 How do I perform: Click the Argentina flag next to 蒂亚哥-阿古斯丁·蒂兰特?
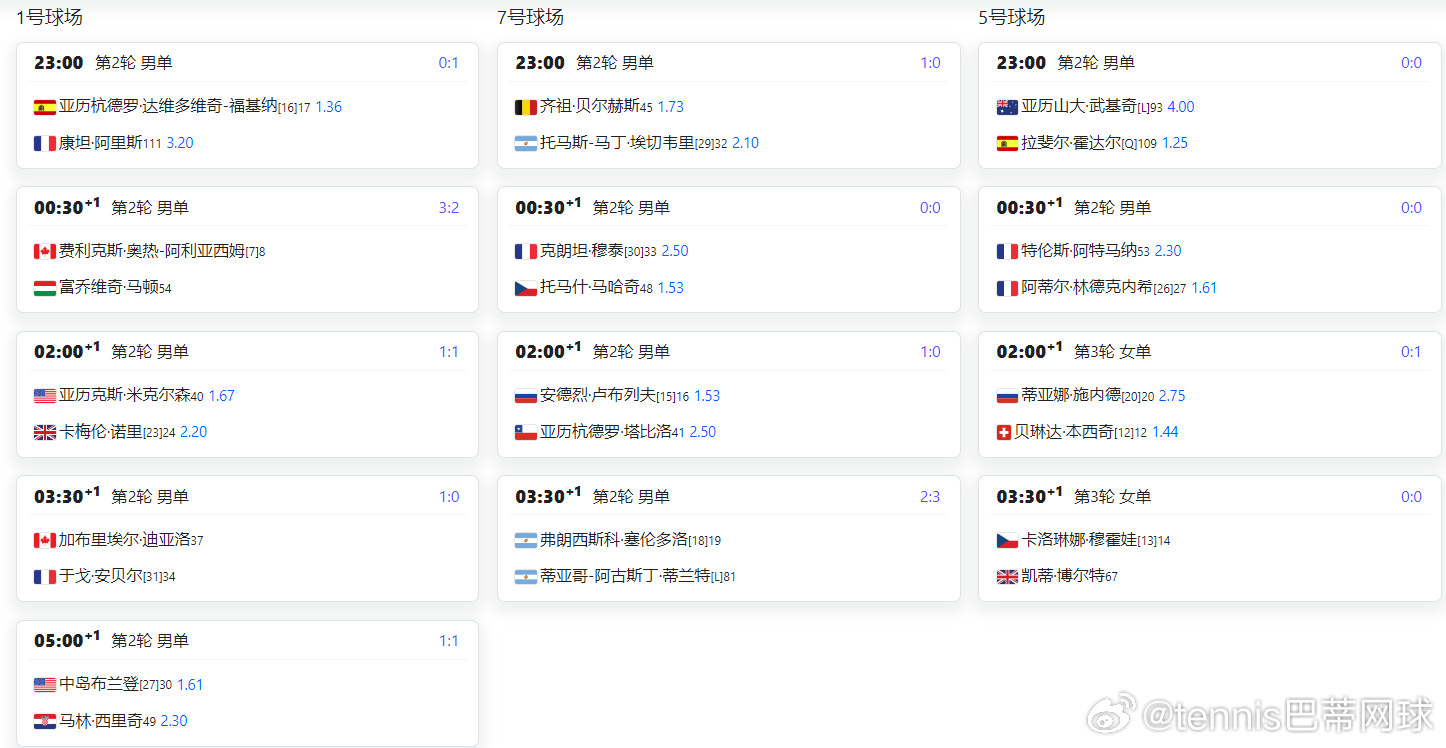526,576
